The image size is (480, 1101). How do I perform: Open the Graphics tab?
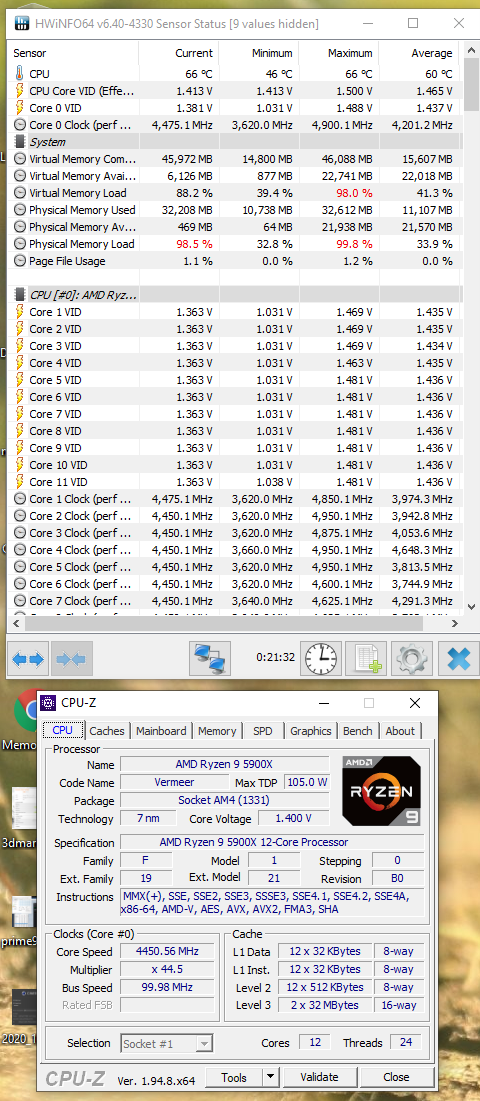[311, 731]
